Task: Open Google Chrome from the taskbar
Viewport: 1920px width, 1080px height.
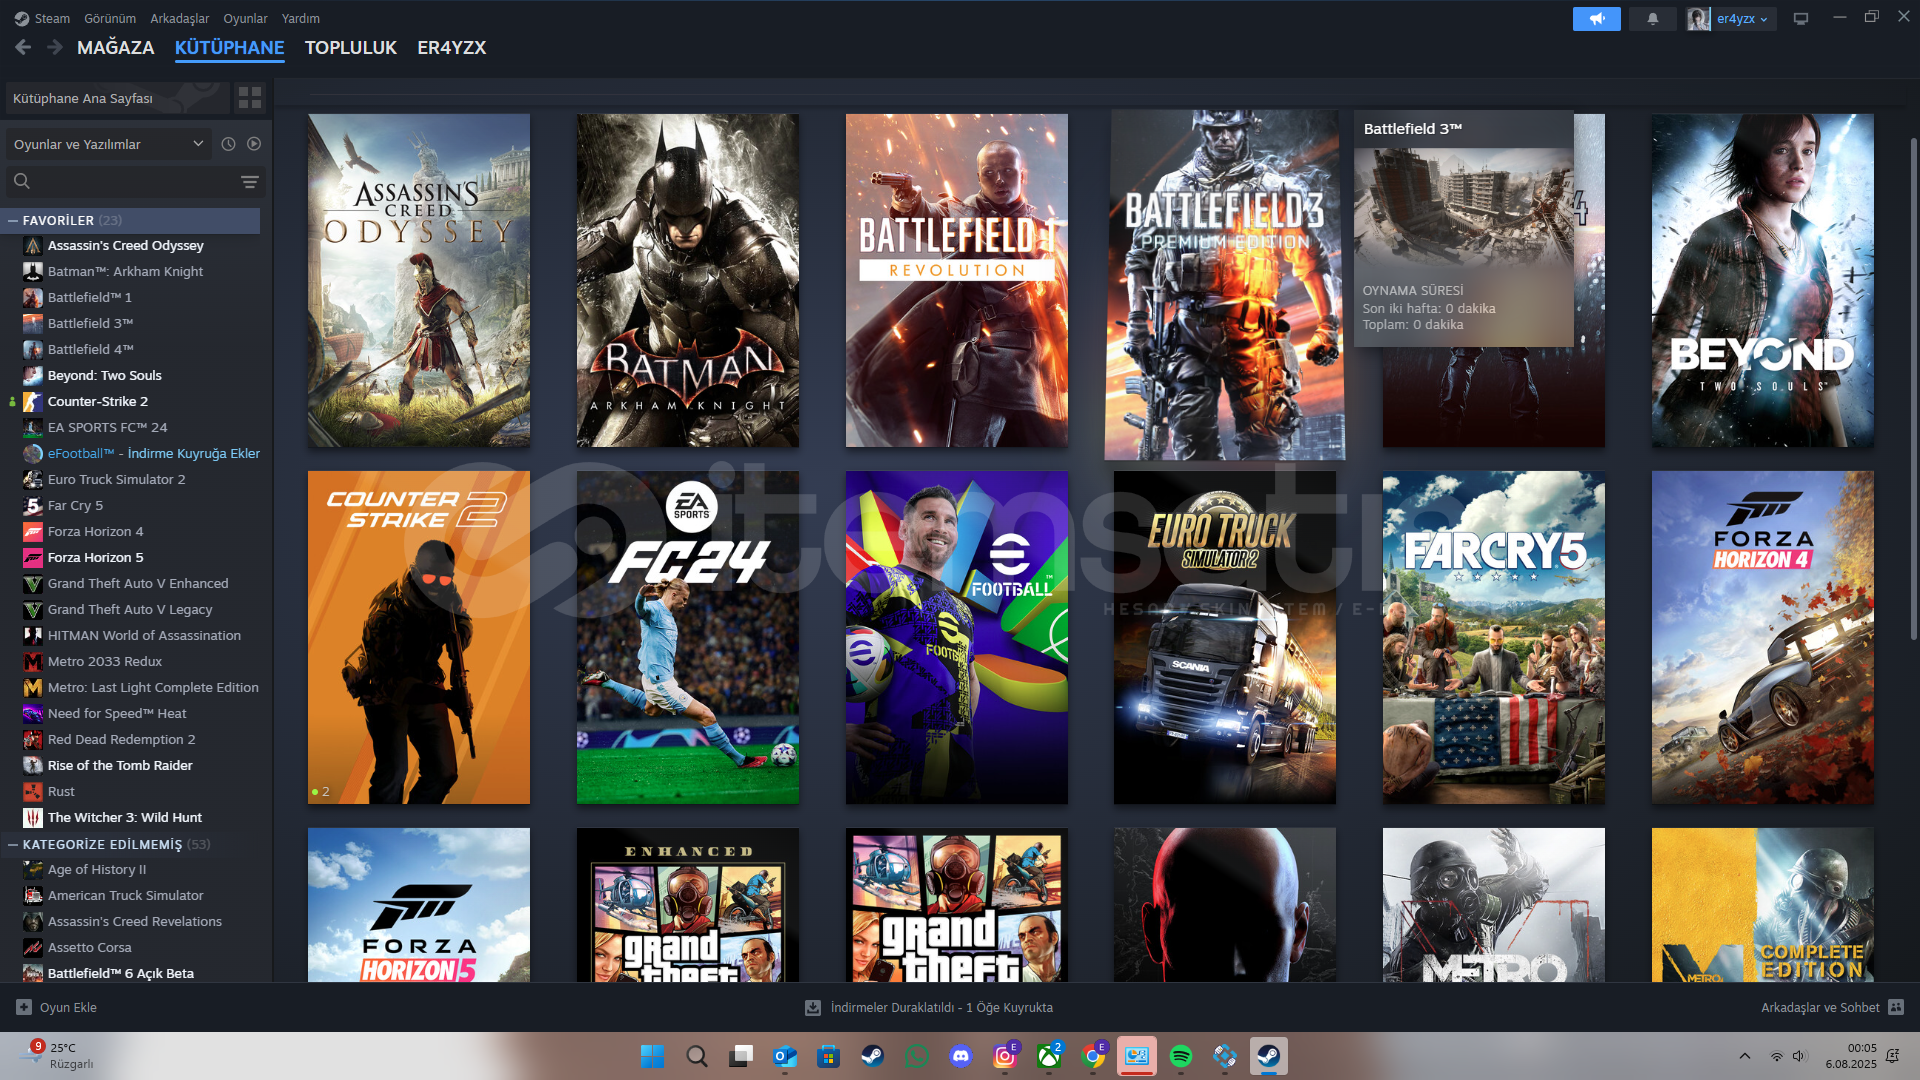Action: (x=1093, y=1056)
